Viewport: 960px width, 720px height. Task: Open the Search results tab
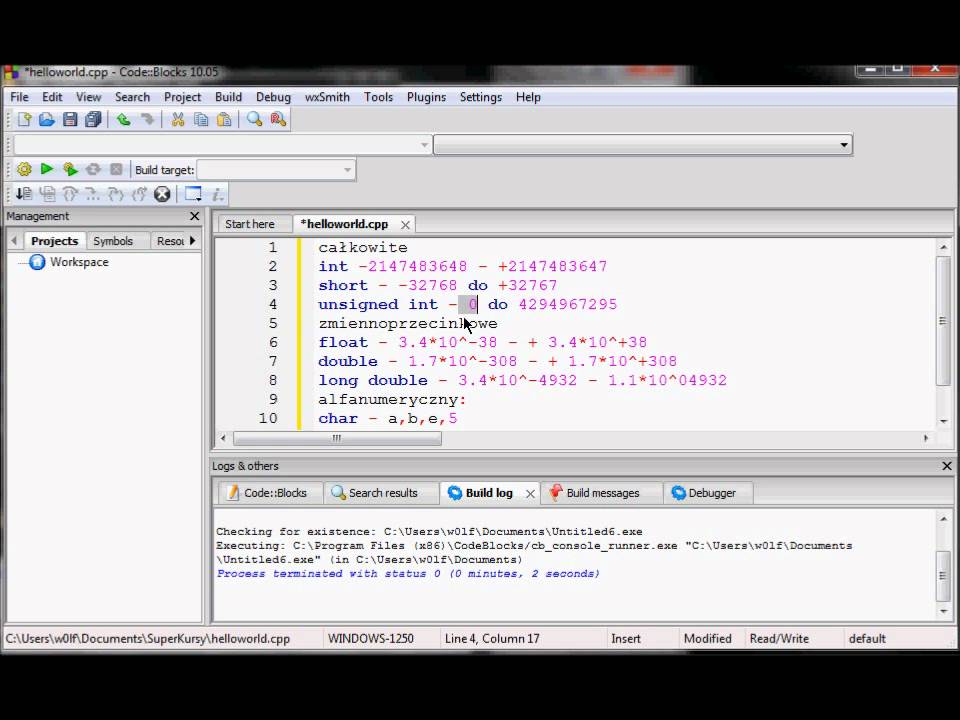point(375,493)
